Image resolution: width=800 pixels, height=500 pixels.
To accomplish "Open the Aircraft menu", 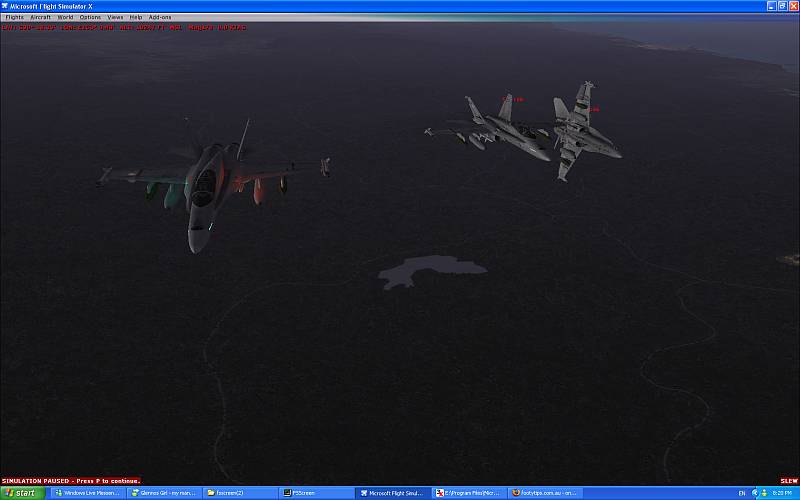I will click(40, 17).
